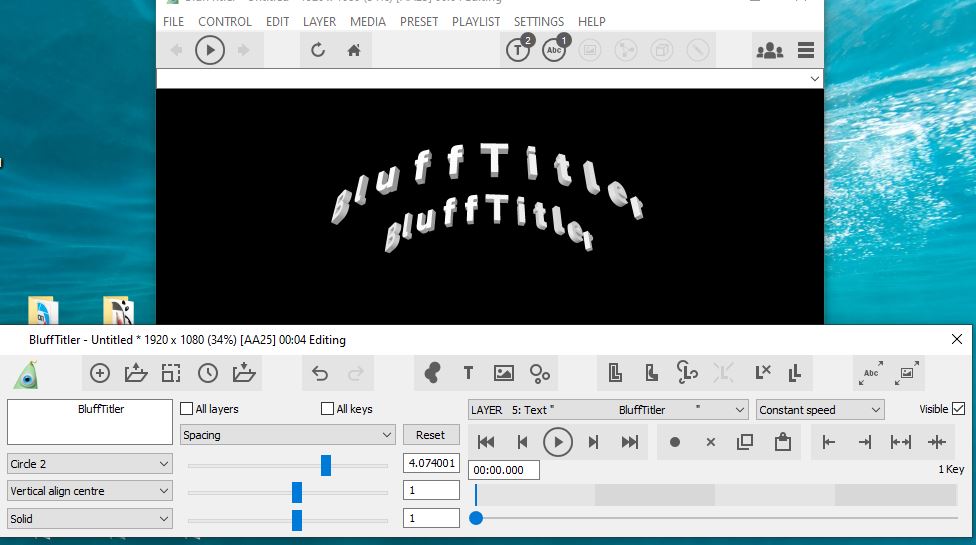Click the undo arrow icon
This screenshot has height=545, width=976.
click(320, 373)
